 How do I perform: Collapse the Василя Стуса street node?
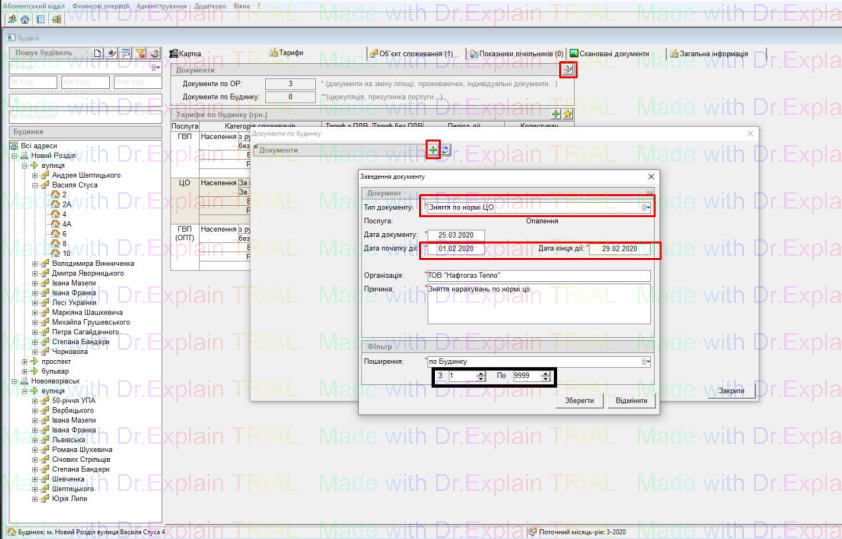click(34, 184)
